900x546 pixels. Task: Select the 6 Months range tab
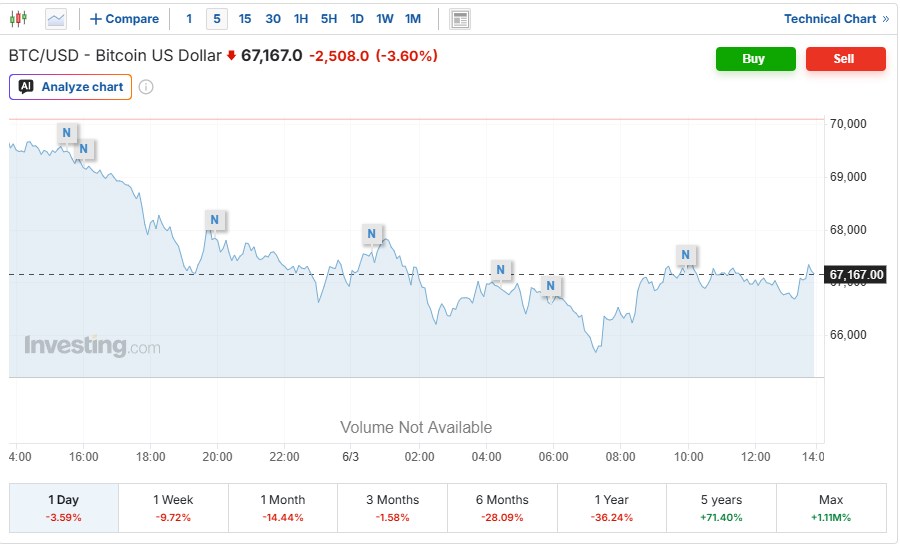(502, 508)
